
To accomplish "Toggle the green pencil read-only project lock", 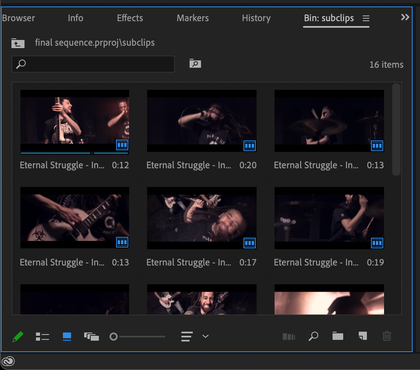I will 18,337.
